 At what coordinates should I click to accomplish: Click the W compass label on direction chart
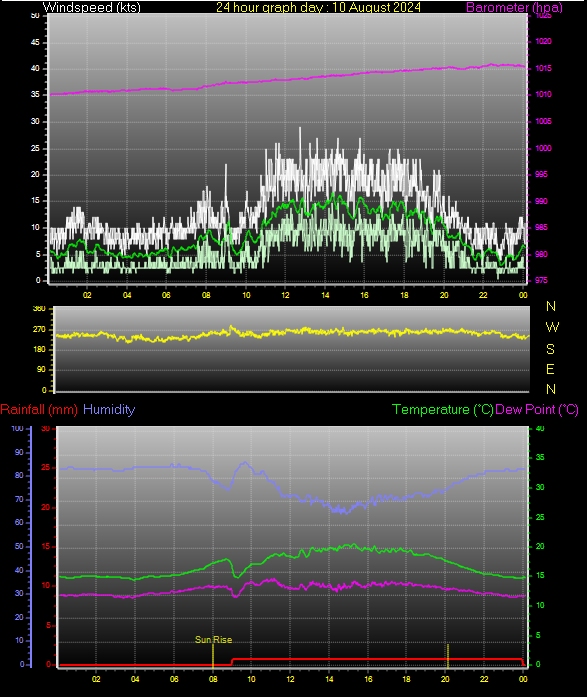click(x=552, y=327)
